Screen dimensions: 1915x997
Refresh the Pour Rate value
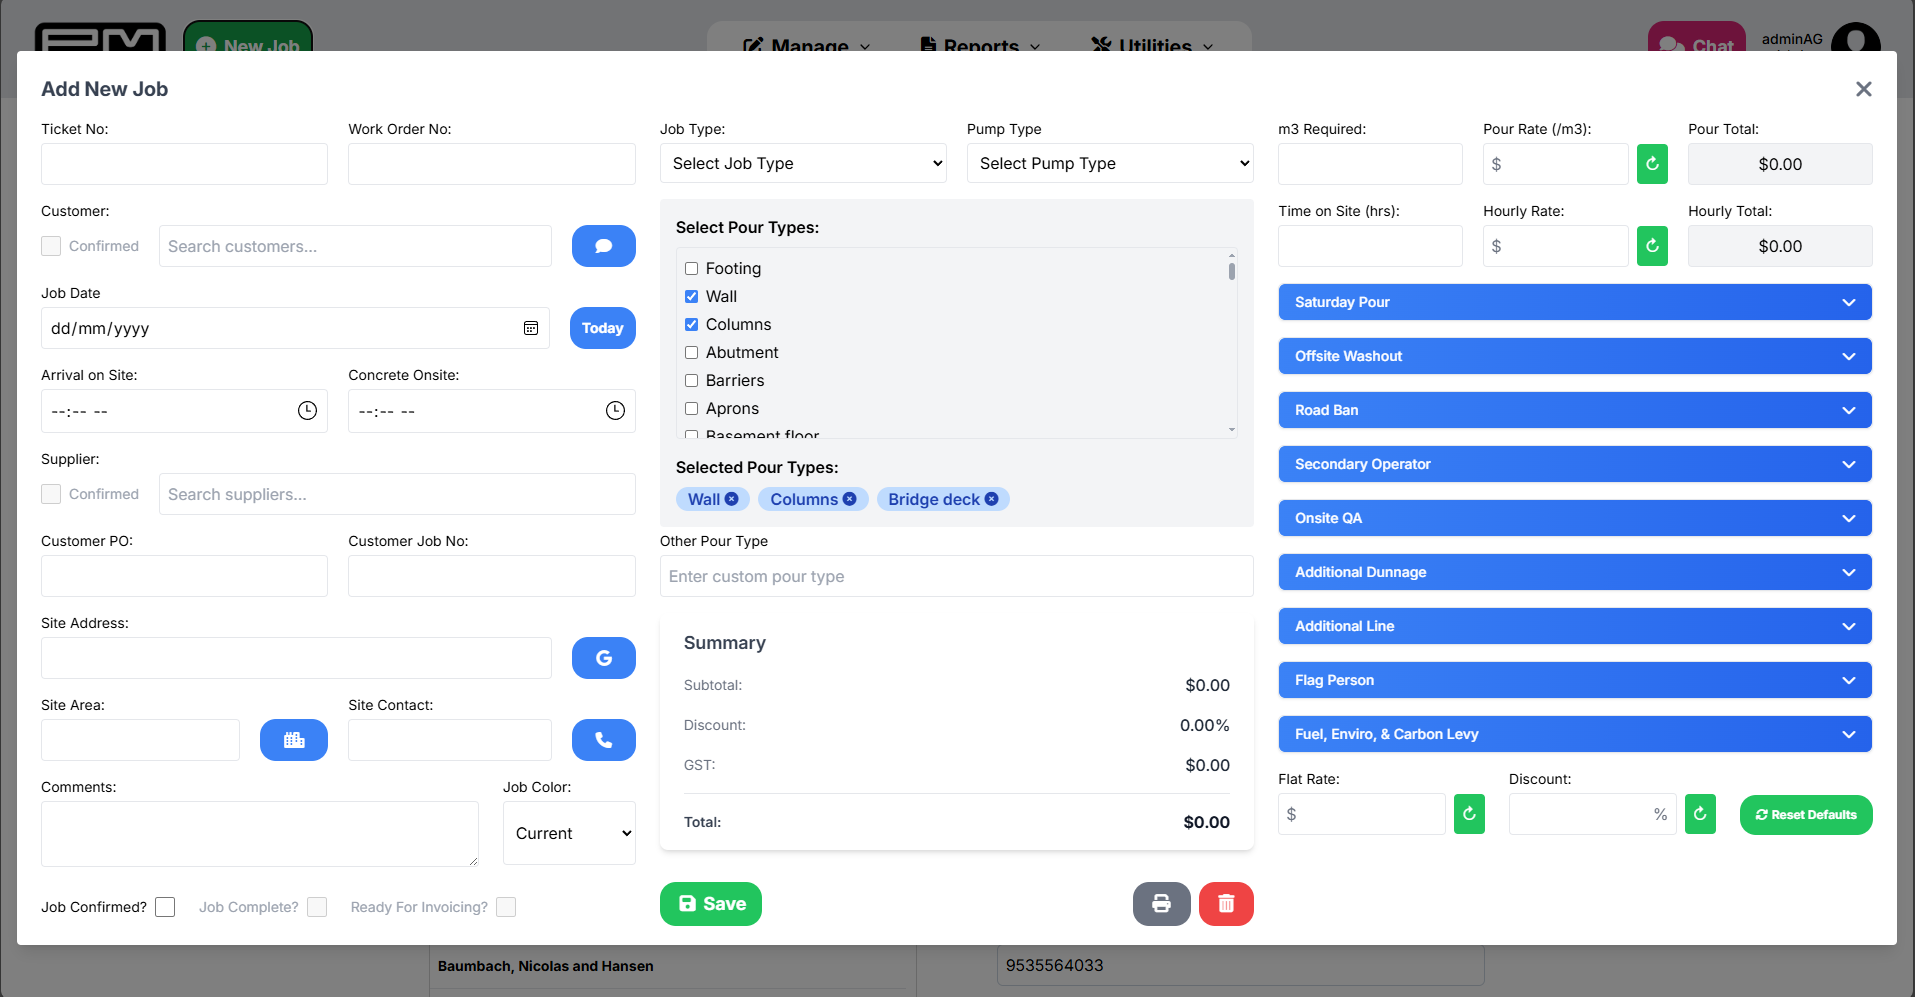coord(1652,164)
